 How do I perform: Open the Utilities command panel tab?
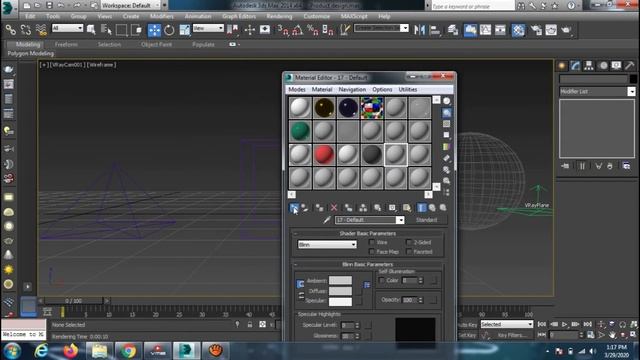(x=629, y=65)
